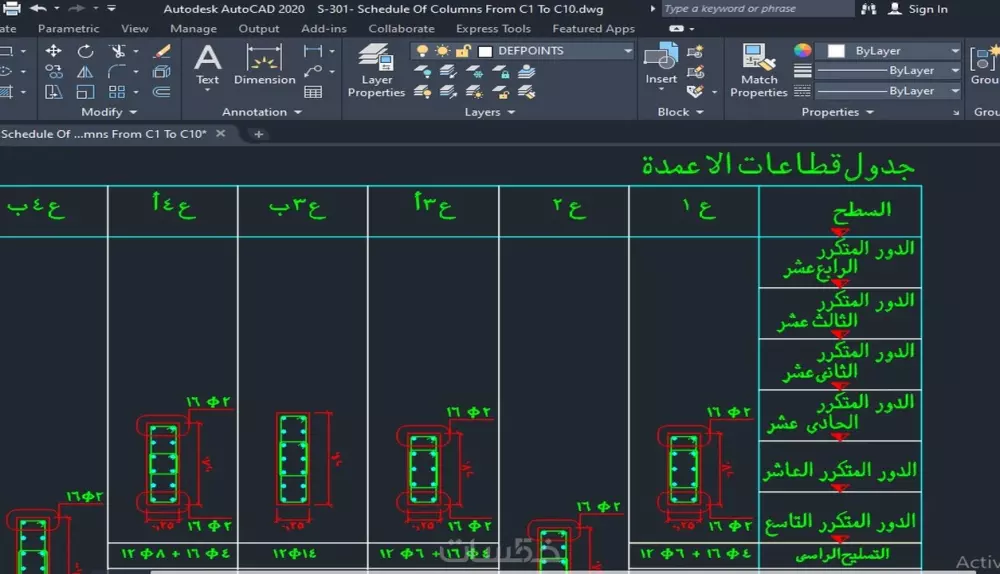
Task: Open the Parametric ribbon tab
Action: tap(68, 29)
